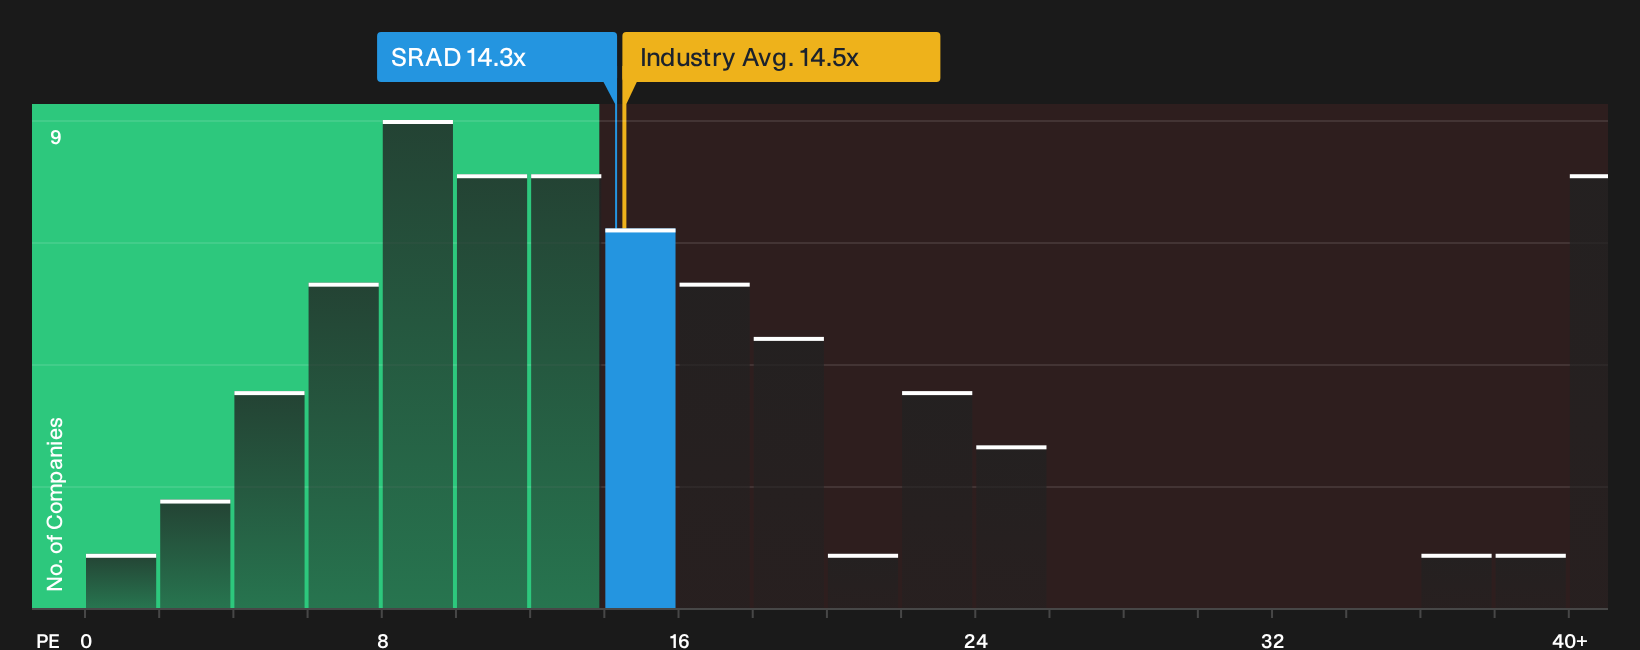Select the bar in PE 6-8 range
Viewport: 1640px width, 650px height.
pyautogui.click(x=344, y=446)
